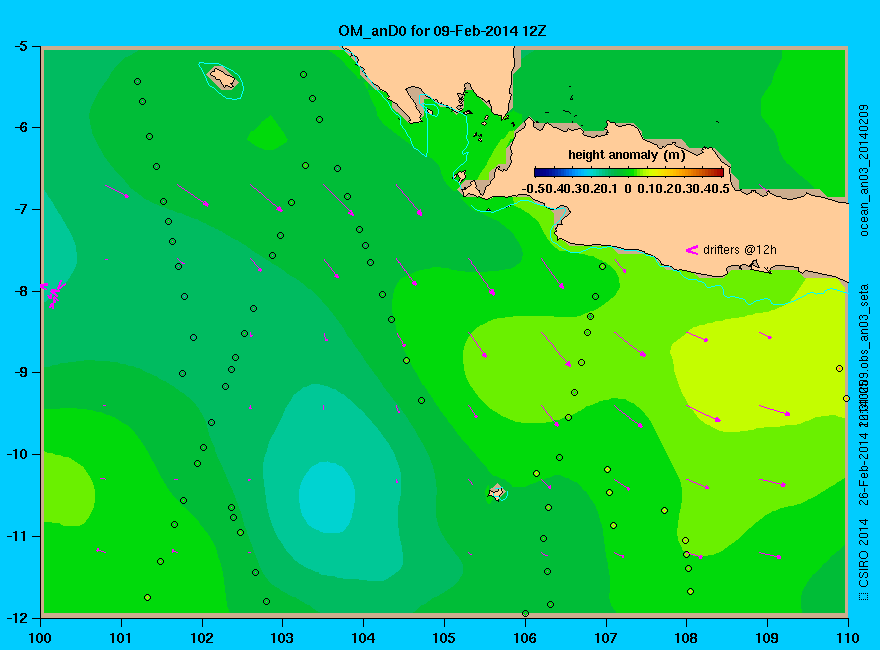Click the yellow observation circle nearest the right edge at latitude -9

[840, 369]
